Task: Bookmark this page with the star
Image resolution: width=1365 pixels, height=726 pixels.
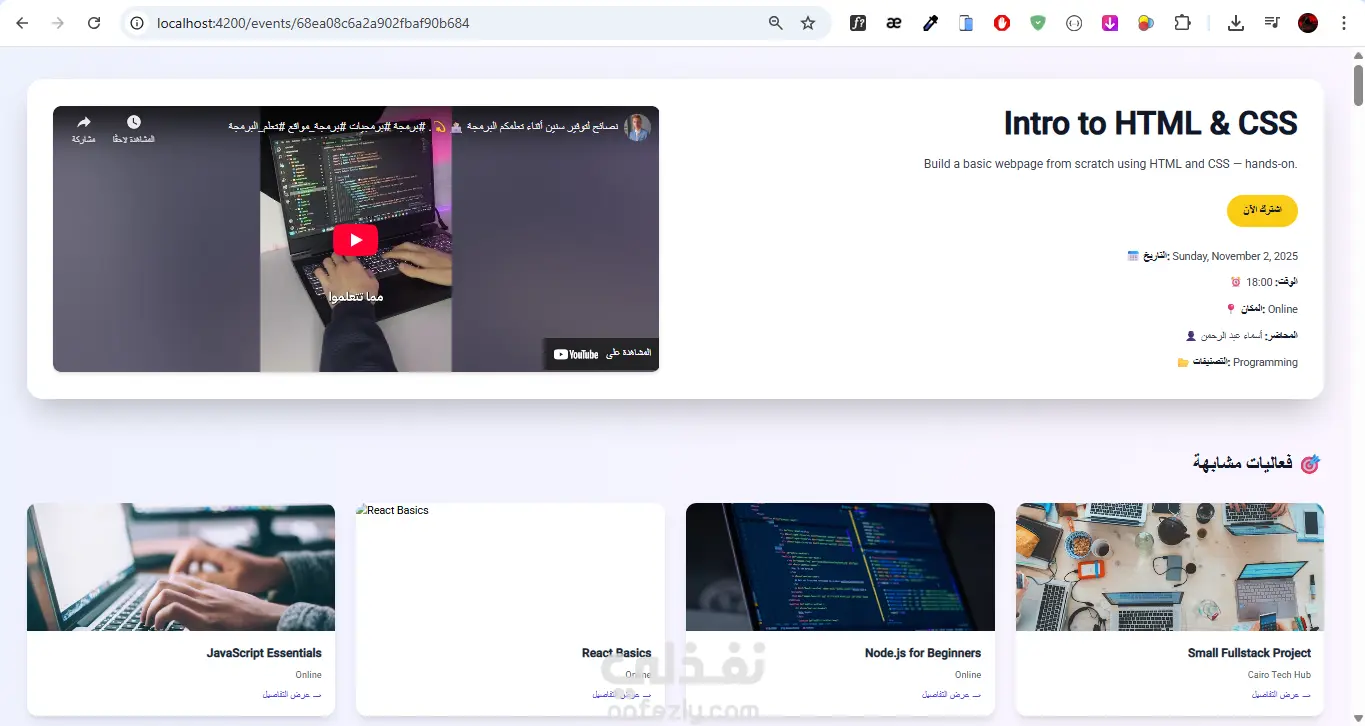Action: [x=808, y=23]
